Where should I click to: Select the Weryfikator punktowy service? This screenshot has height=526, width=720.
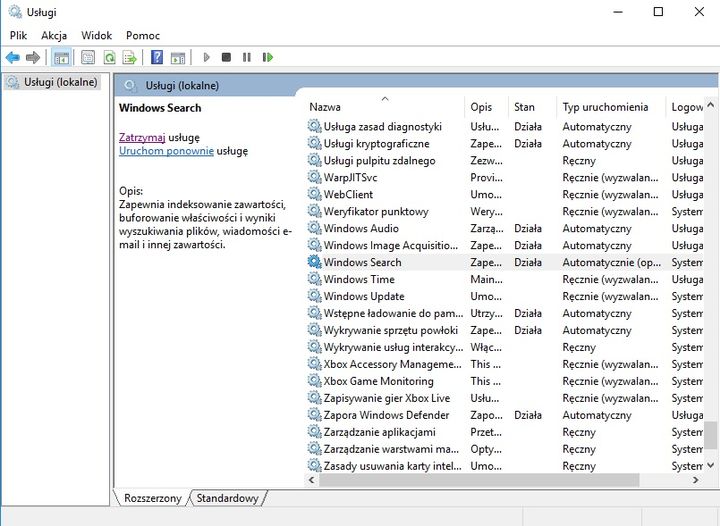coord(504,211)
